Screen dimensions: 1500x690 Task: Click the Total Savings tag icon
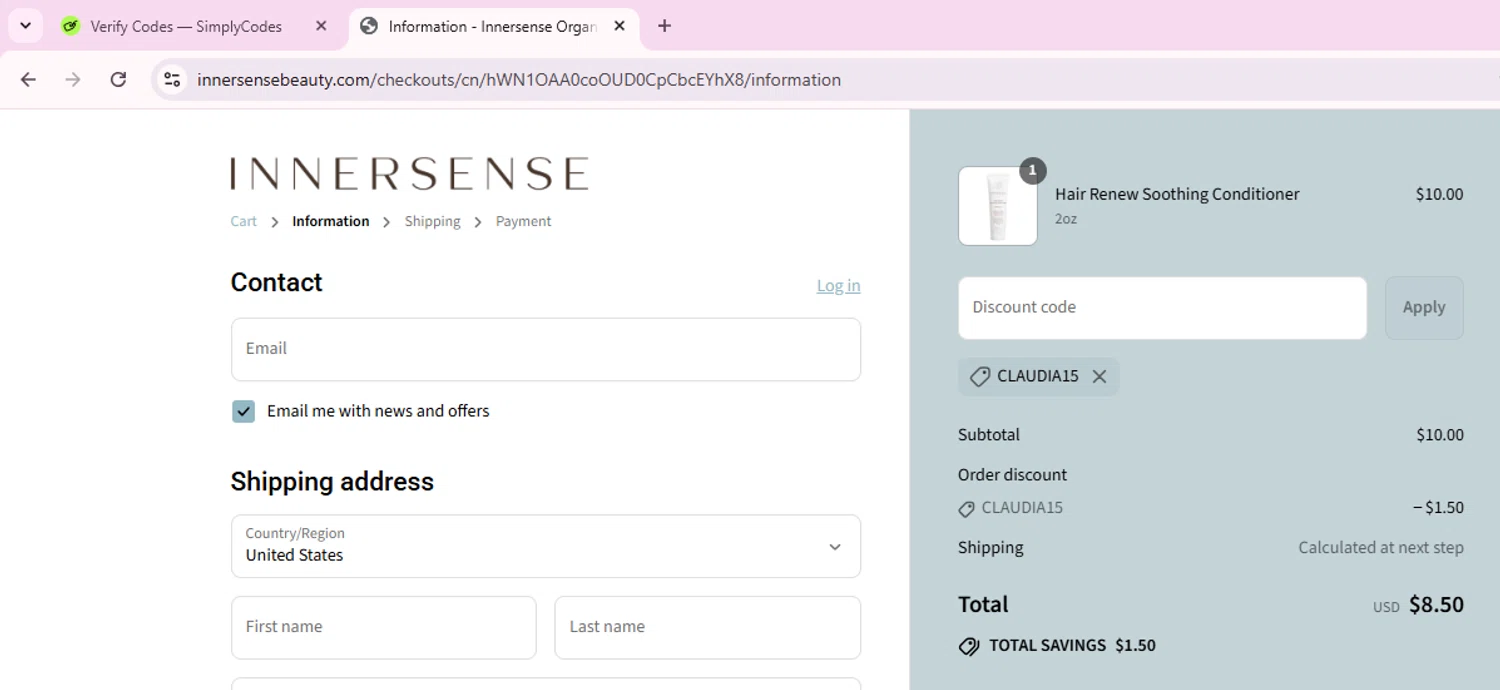(969, 646)
